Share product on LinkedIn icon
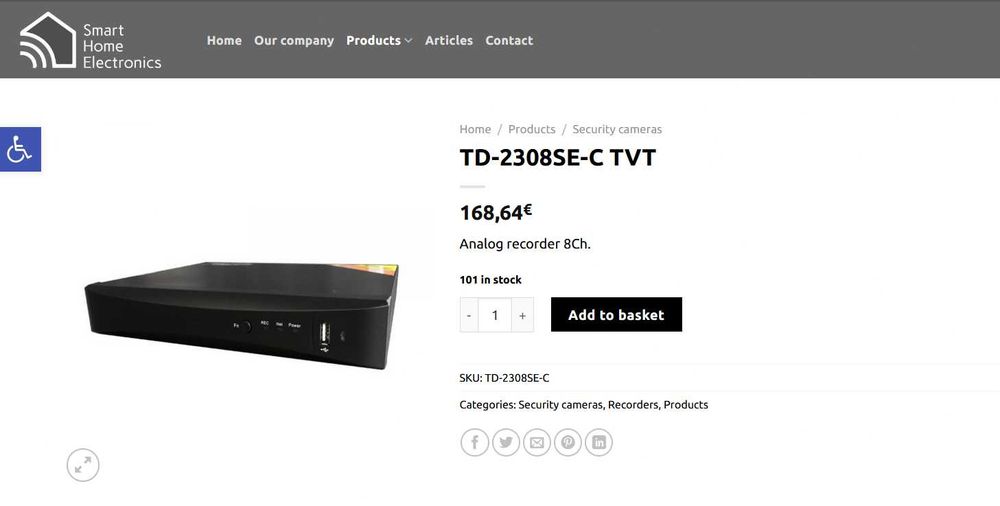This screenshot has height=506, width=1000. (x=599, y=442)
